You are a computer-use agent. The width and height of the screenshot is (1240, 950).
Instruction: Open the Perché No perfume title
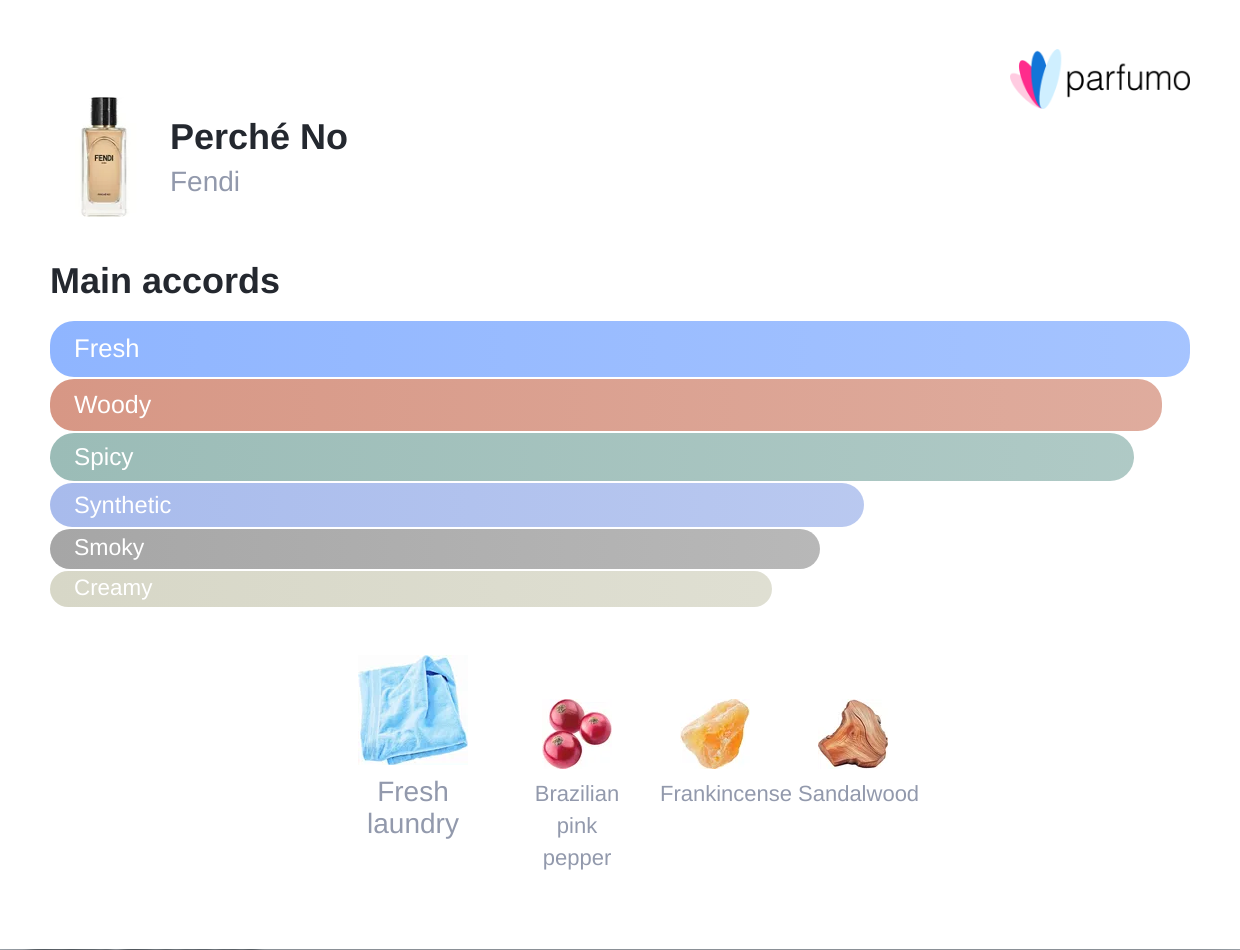[x=259, y=137]
